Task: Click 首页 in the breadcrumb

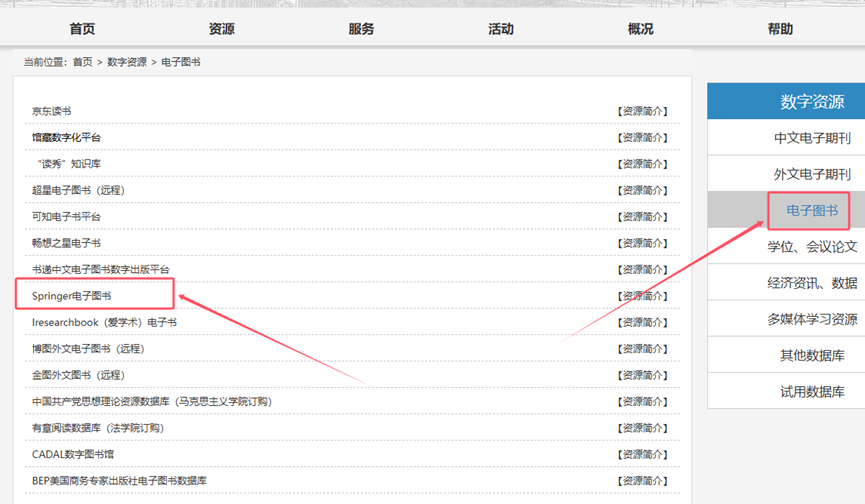Action: coord(83,62)
